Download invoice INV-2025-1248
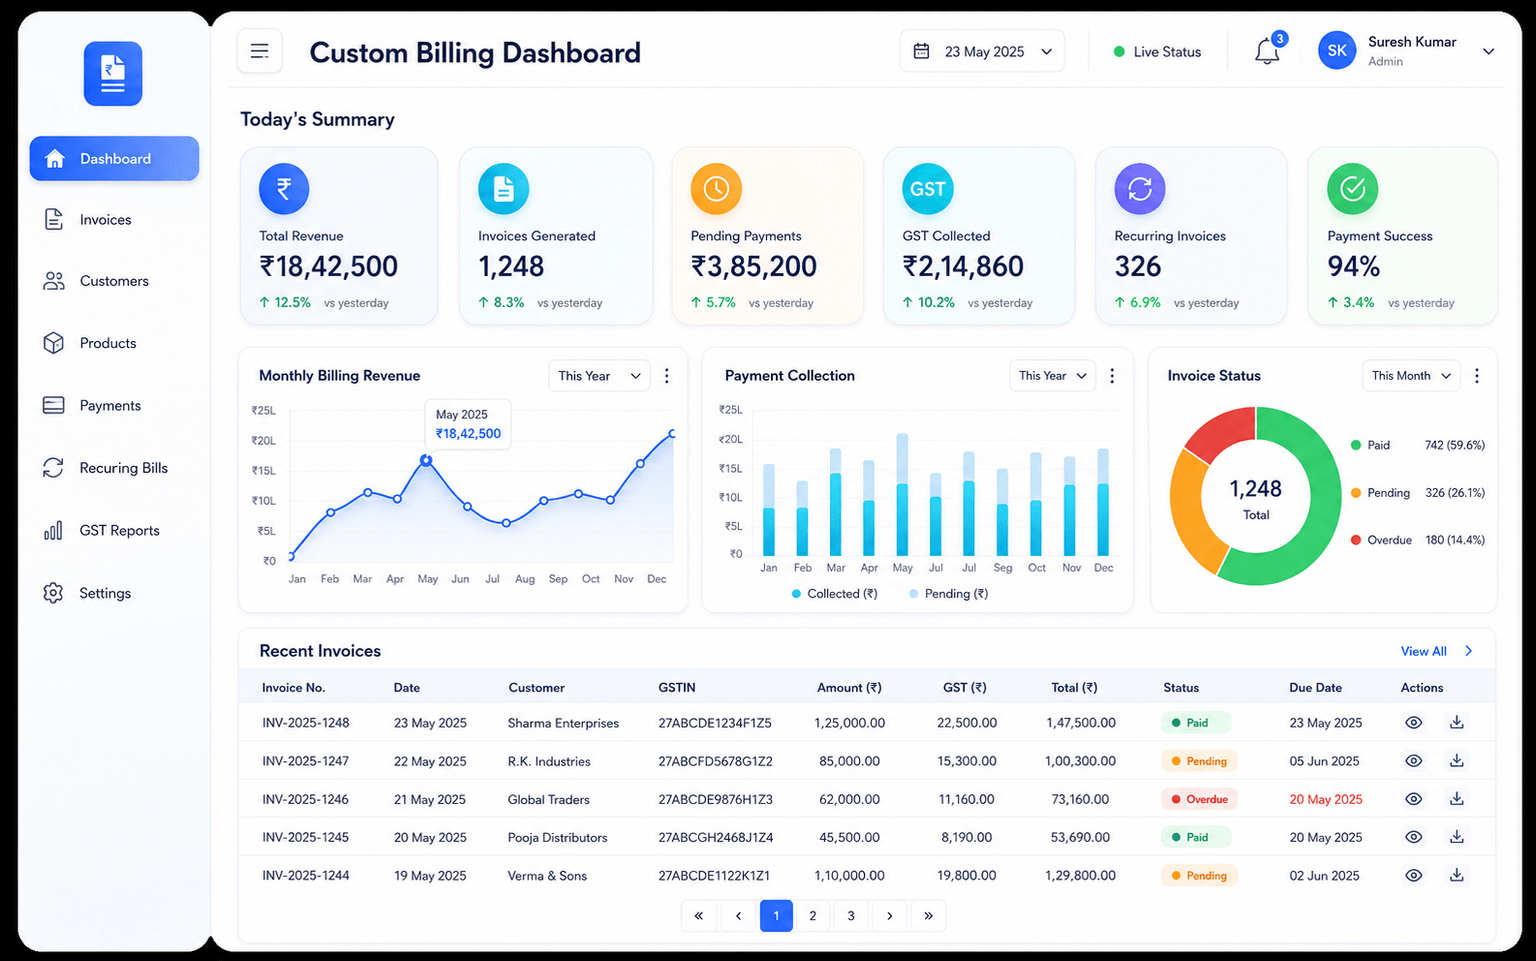The width and height of the screenshot is (1536, 961). pyautogui.click(x=1457, y=723)
